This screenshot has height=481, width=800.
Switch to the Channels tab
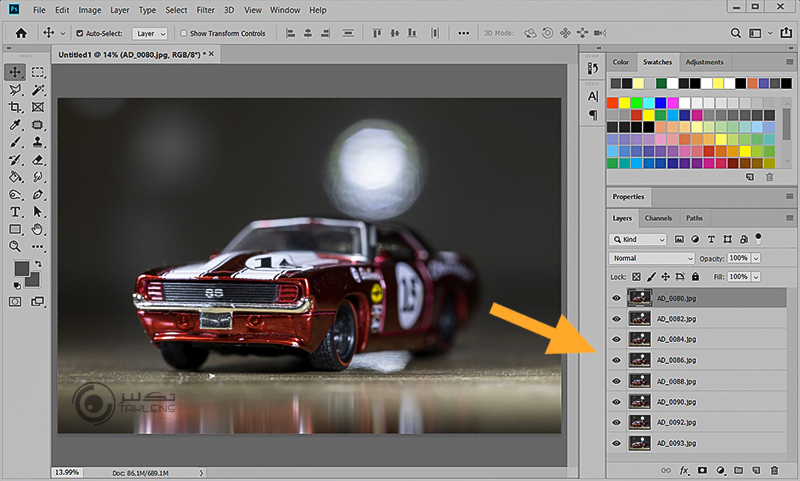pyautogui.click(x=658, y=218)
